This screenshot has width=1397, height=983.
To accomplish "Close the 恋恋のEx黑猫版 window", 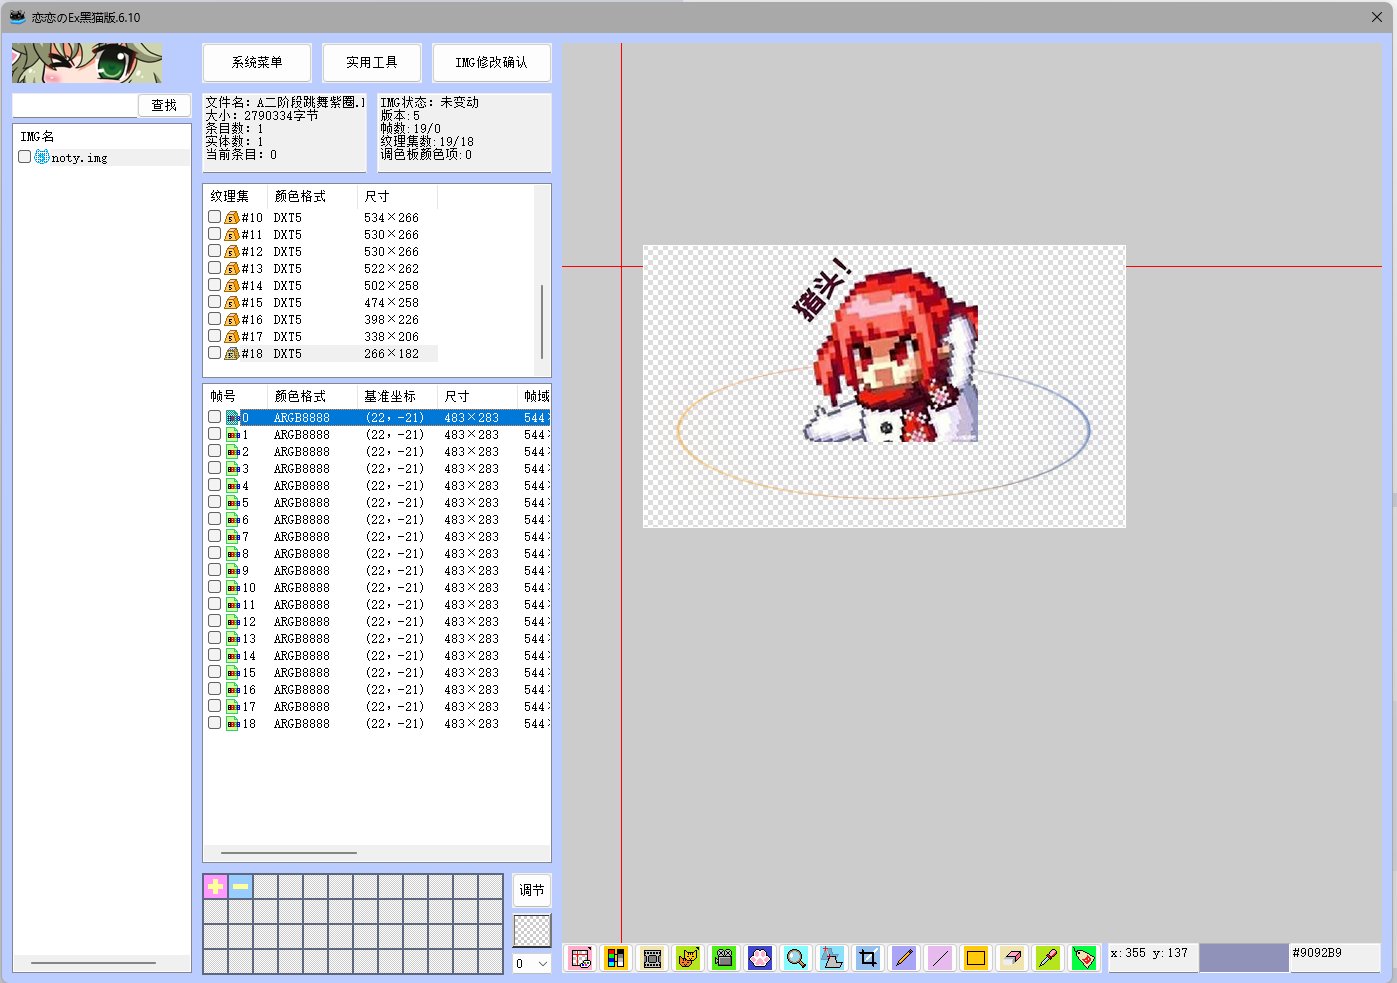I will 1376,17.
